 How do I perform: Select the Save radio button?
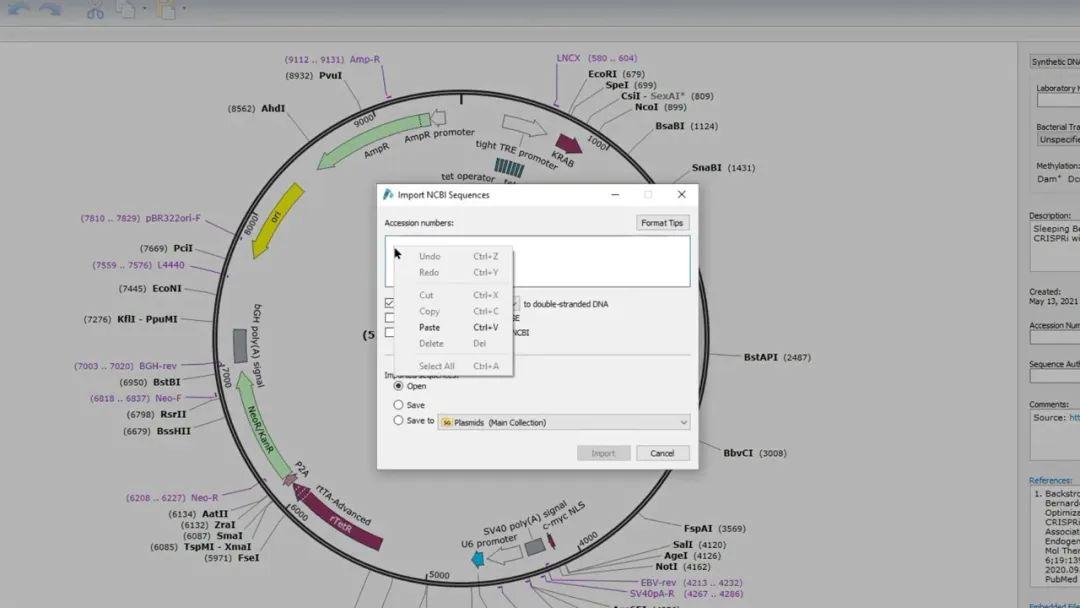click(x=400, y=404)
